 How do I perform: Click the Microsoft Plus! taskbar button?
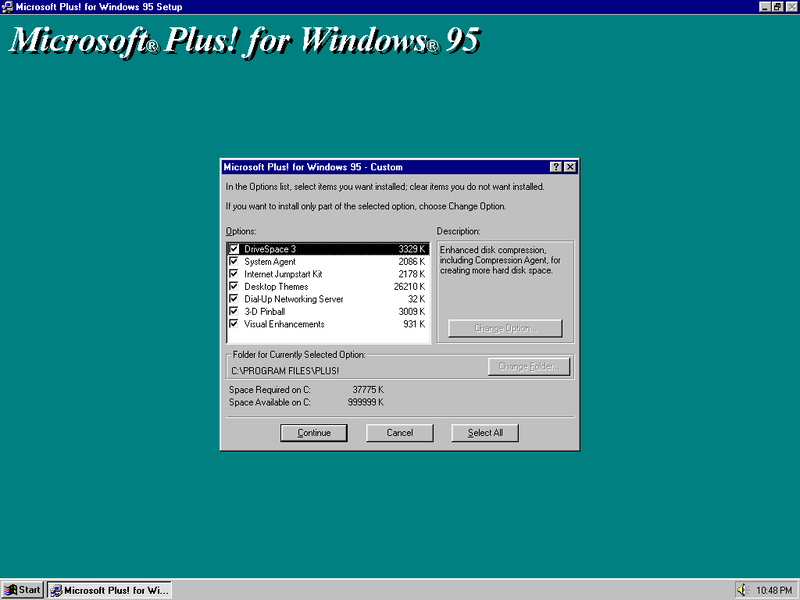coord(108,589)
